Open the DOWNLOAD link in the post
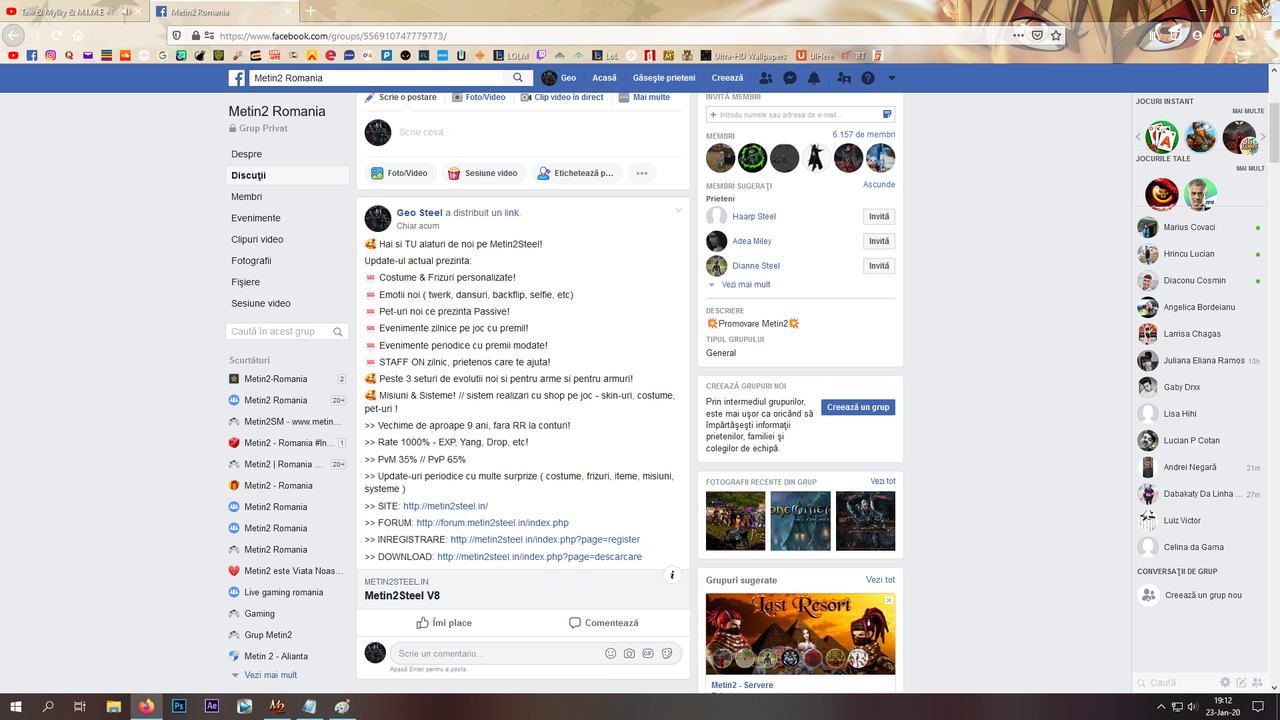 540,557
